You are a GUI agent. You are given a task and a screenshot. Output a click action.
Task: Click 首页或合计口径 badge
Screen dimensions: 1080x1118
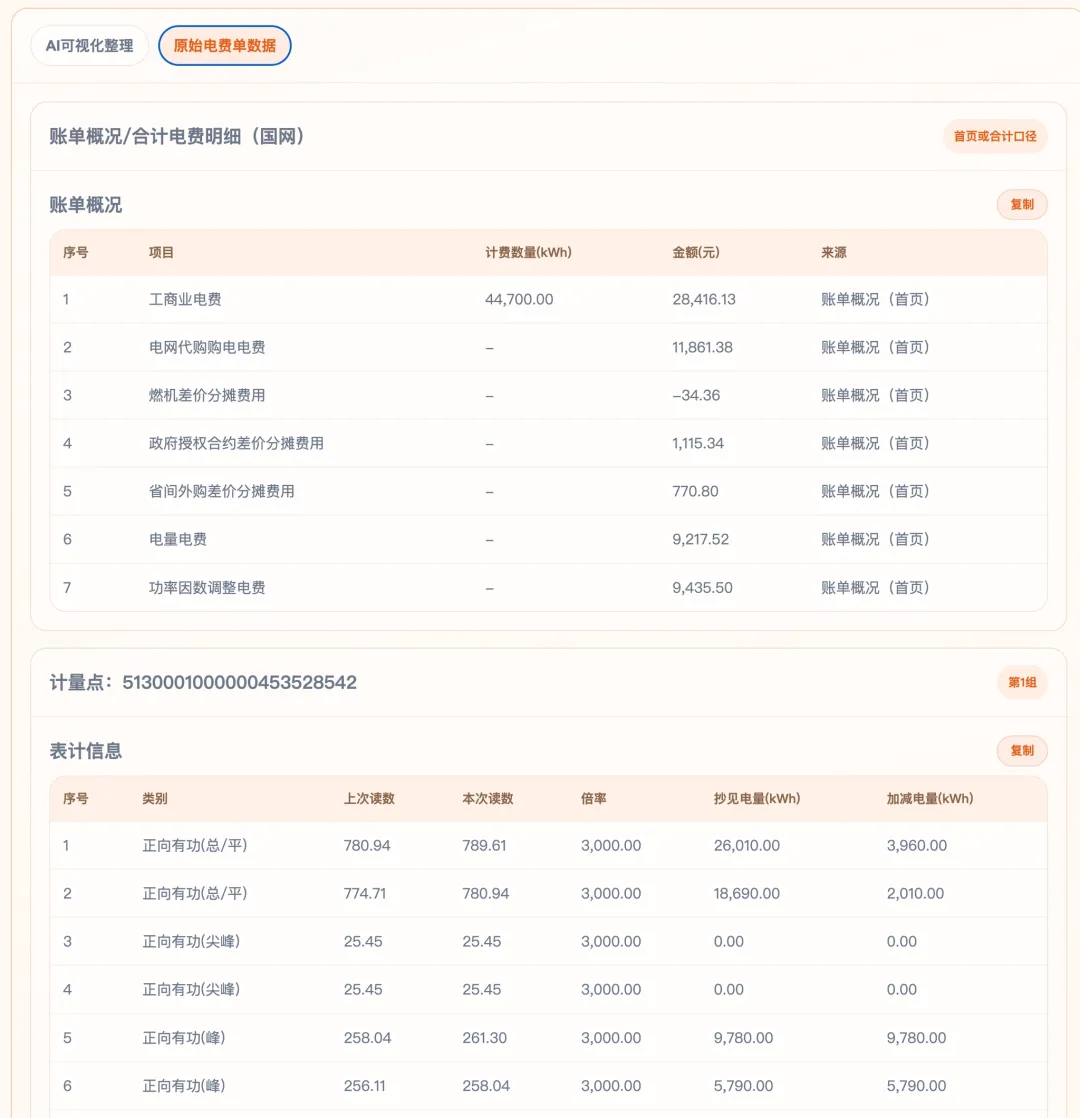click(995, 136)
